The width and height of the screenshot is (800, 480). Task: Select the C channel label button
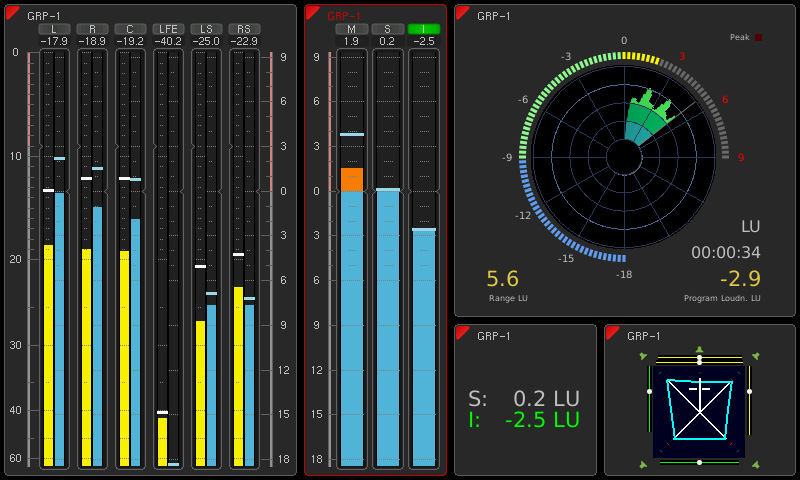click(x=130, y=29)
